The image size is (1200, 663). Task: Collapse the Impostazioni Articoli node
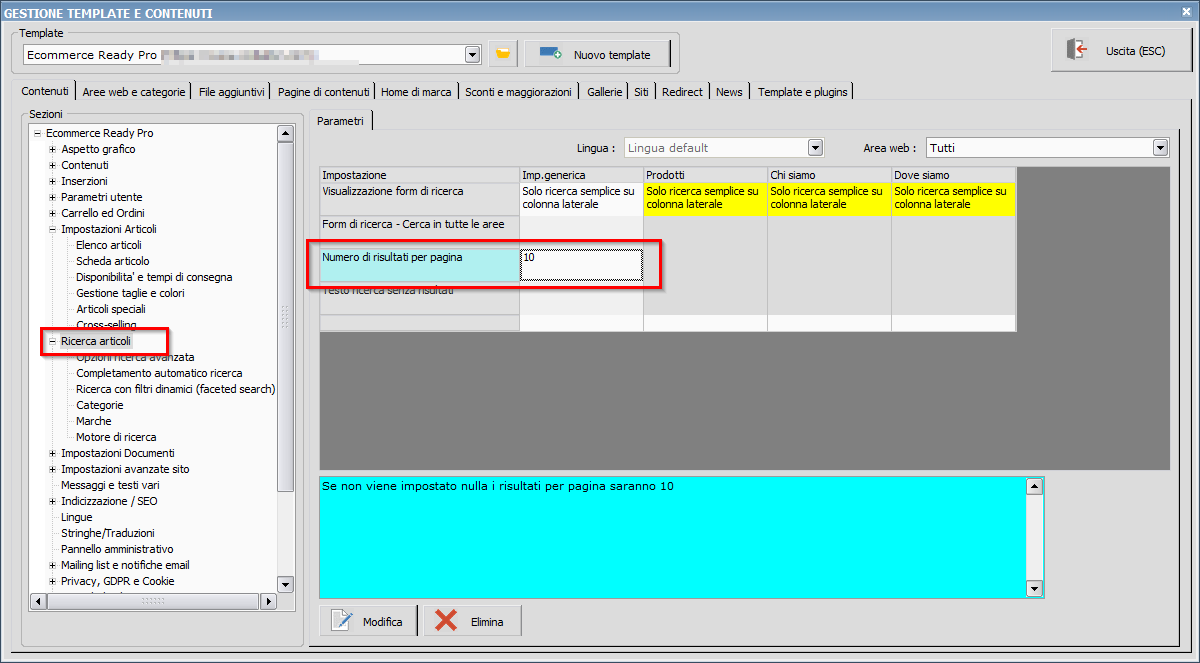(x=52, y=229)
